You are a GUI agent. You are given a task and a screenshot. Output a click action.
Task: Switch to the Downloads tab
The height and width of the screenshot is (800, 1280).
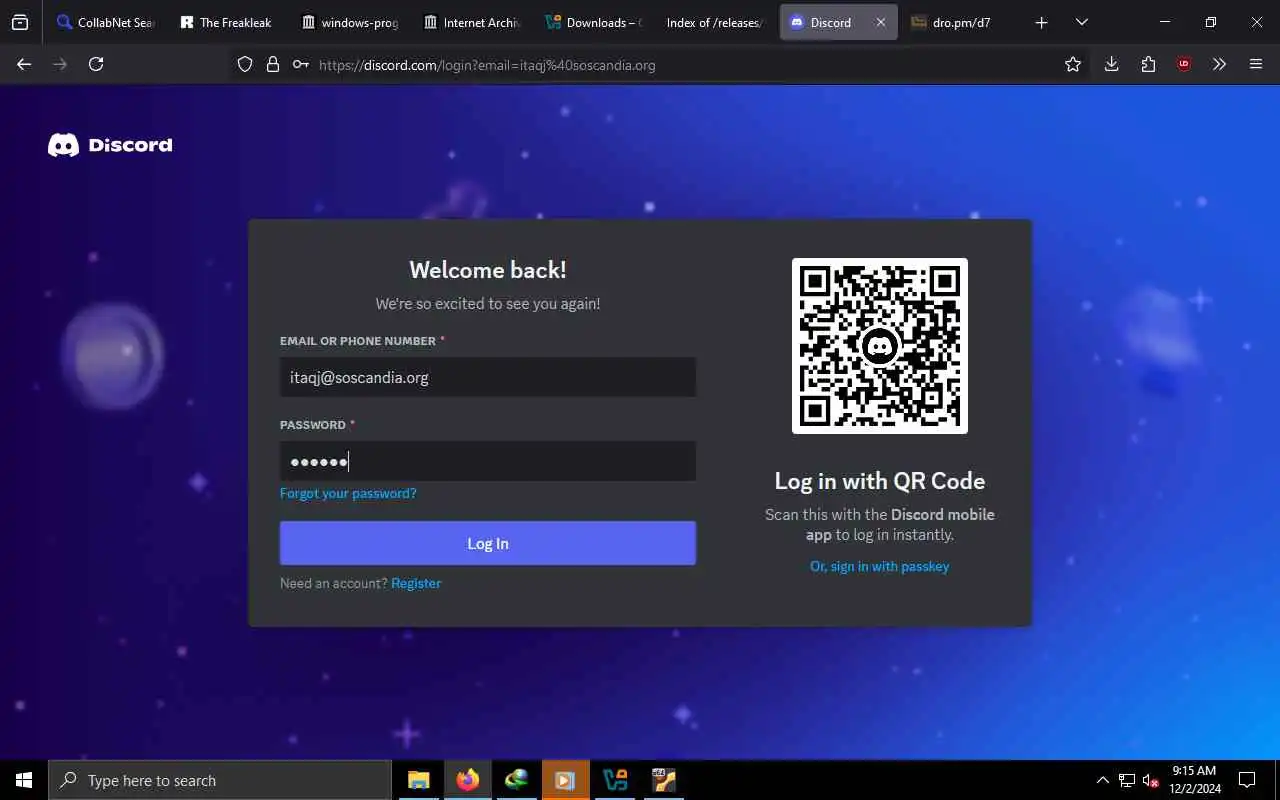(x=593, y=22)
